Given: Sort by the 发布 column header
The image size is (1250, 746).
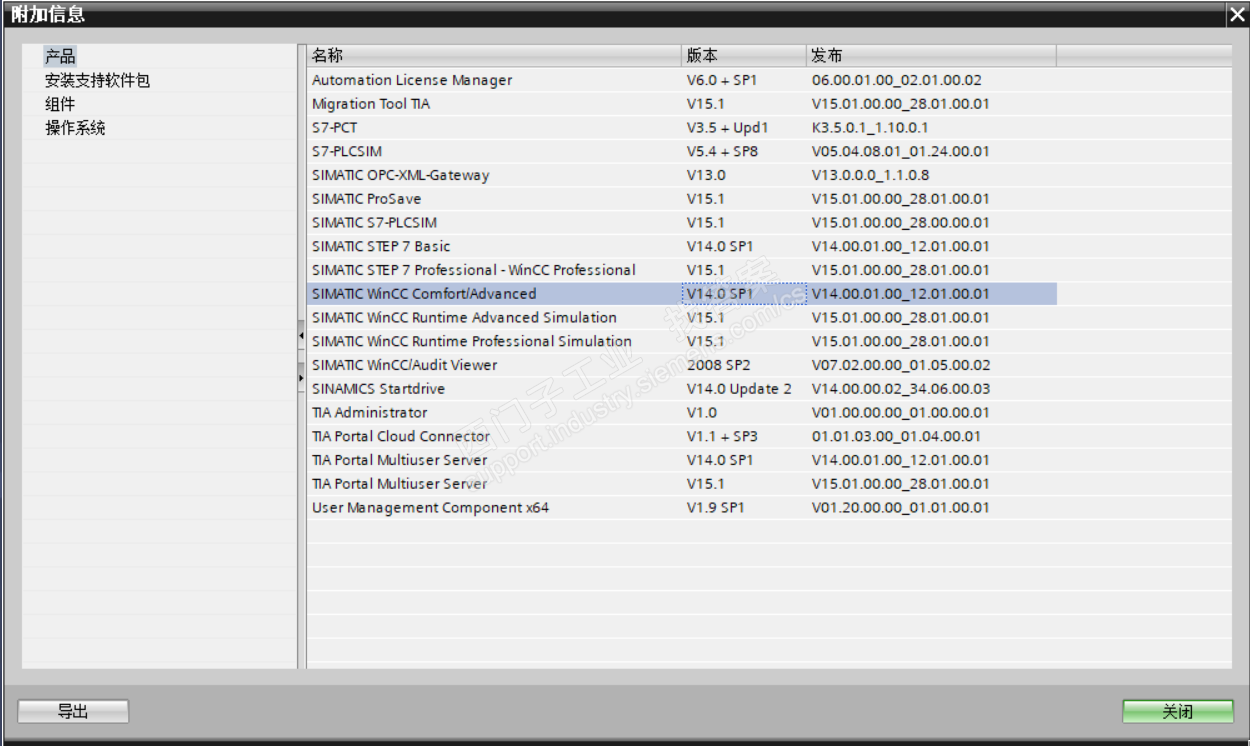Looking at the screenshot, I should [x=931, y=55].
